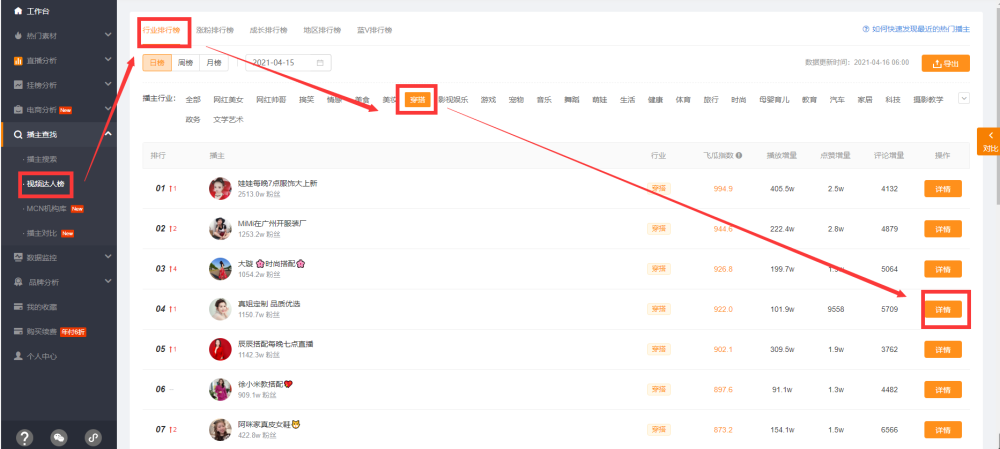
Task: Click the magnifier icon beside 播主查找
Action: (x=18, y=134)
